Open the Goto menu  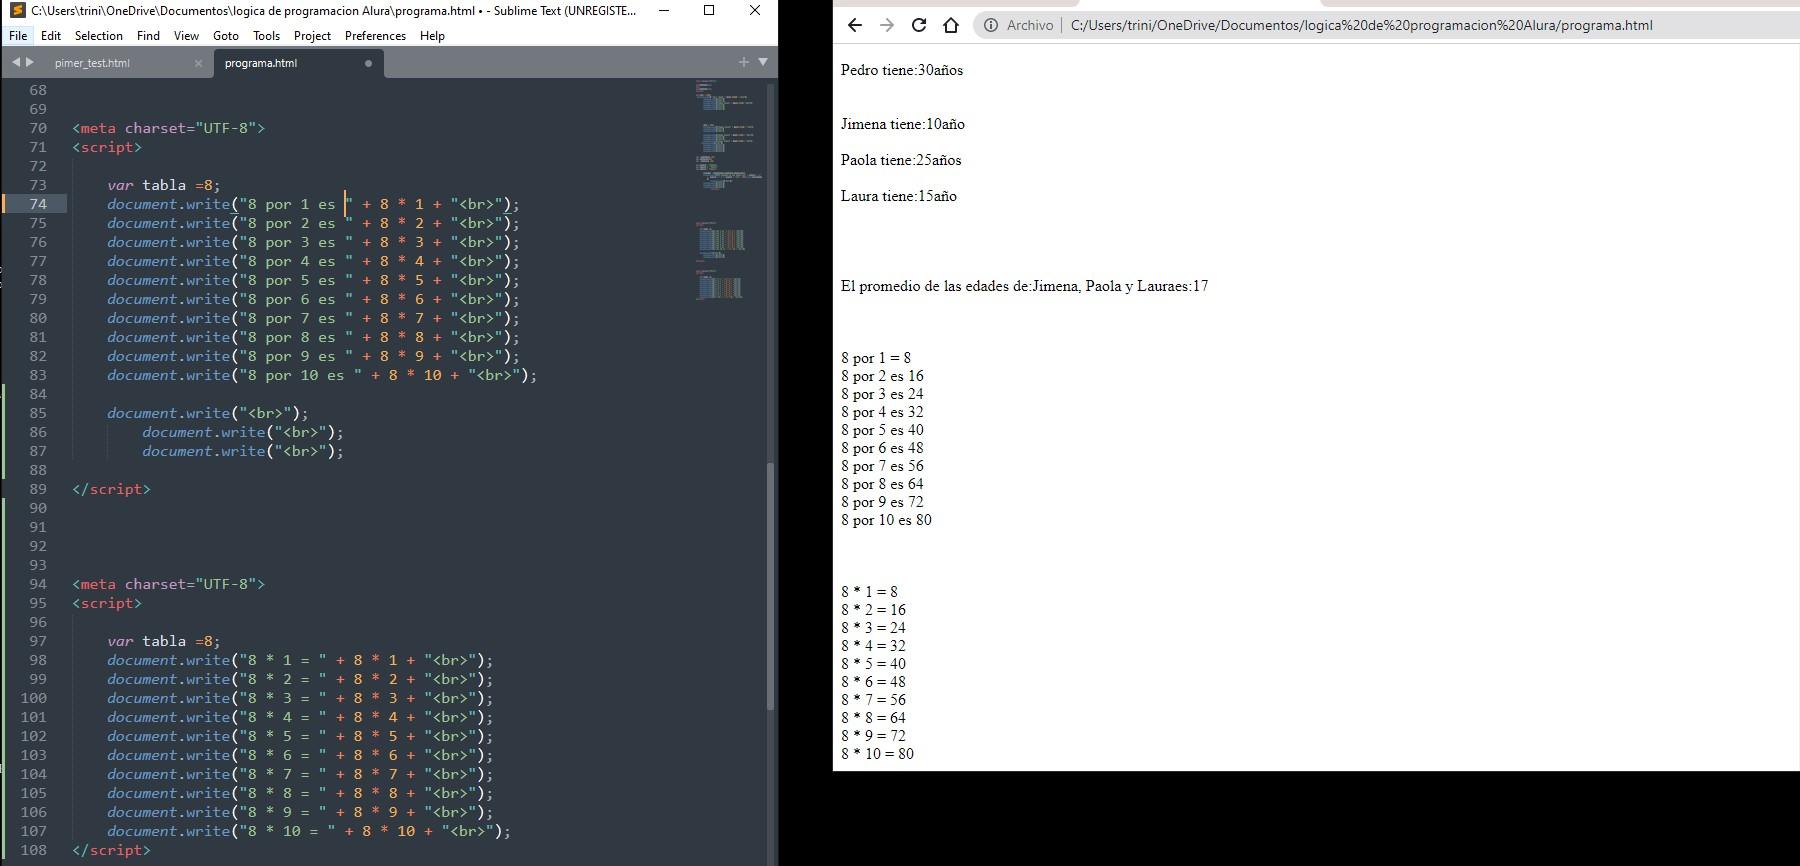[226, 35]
